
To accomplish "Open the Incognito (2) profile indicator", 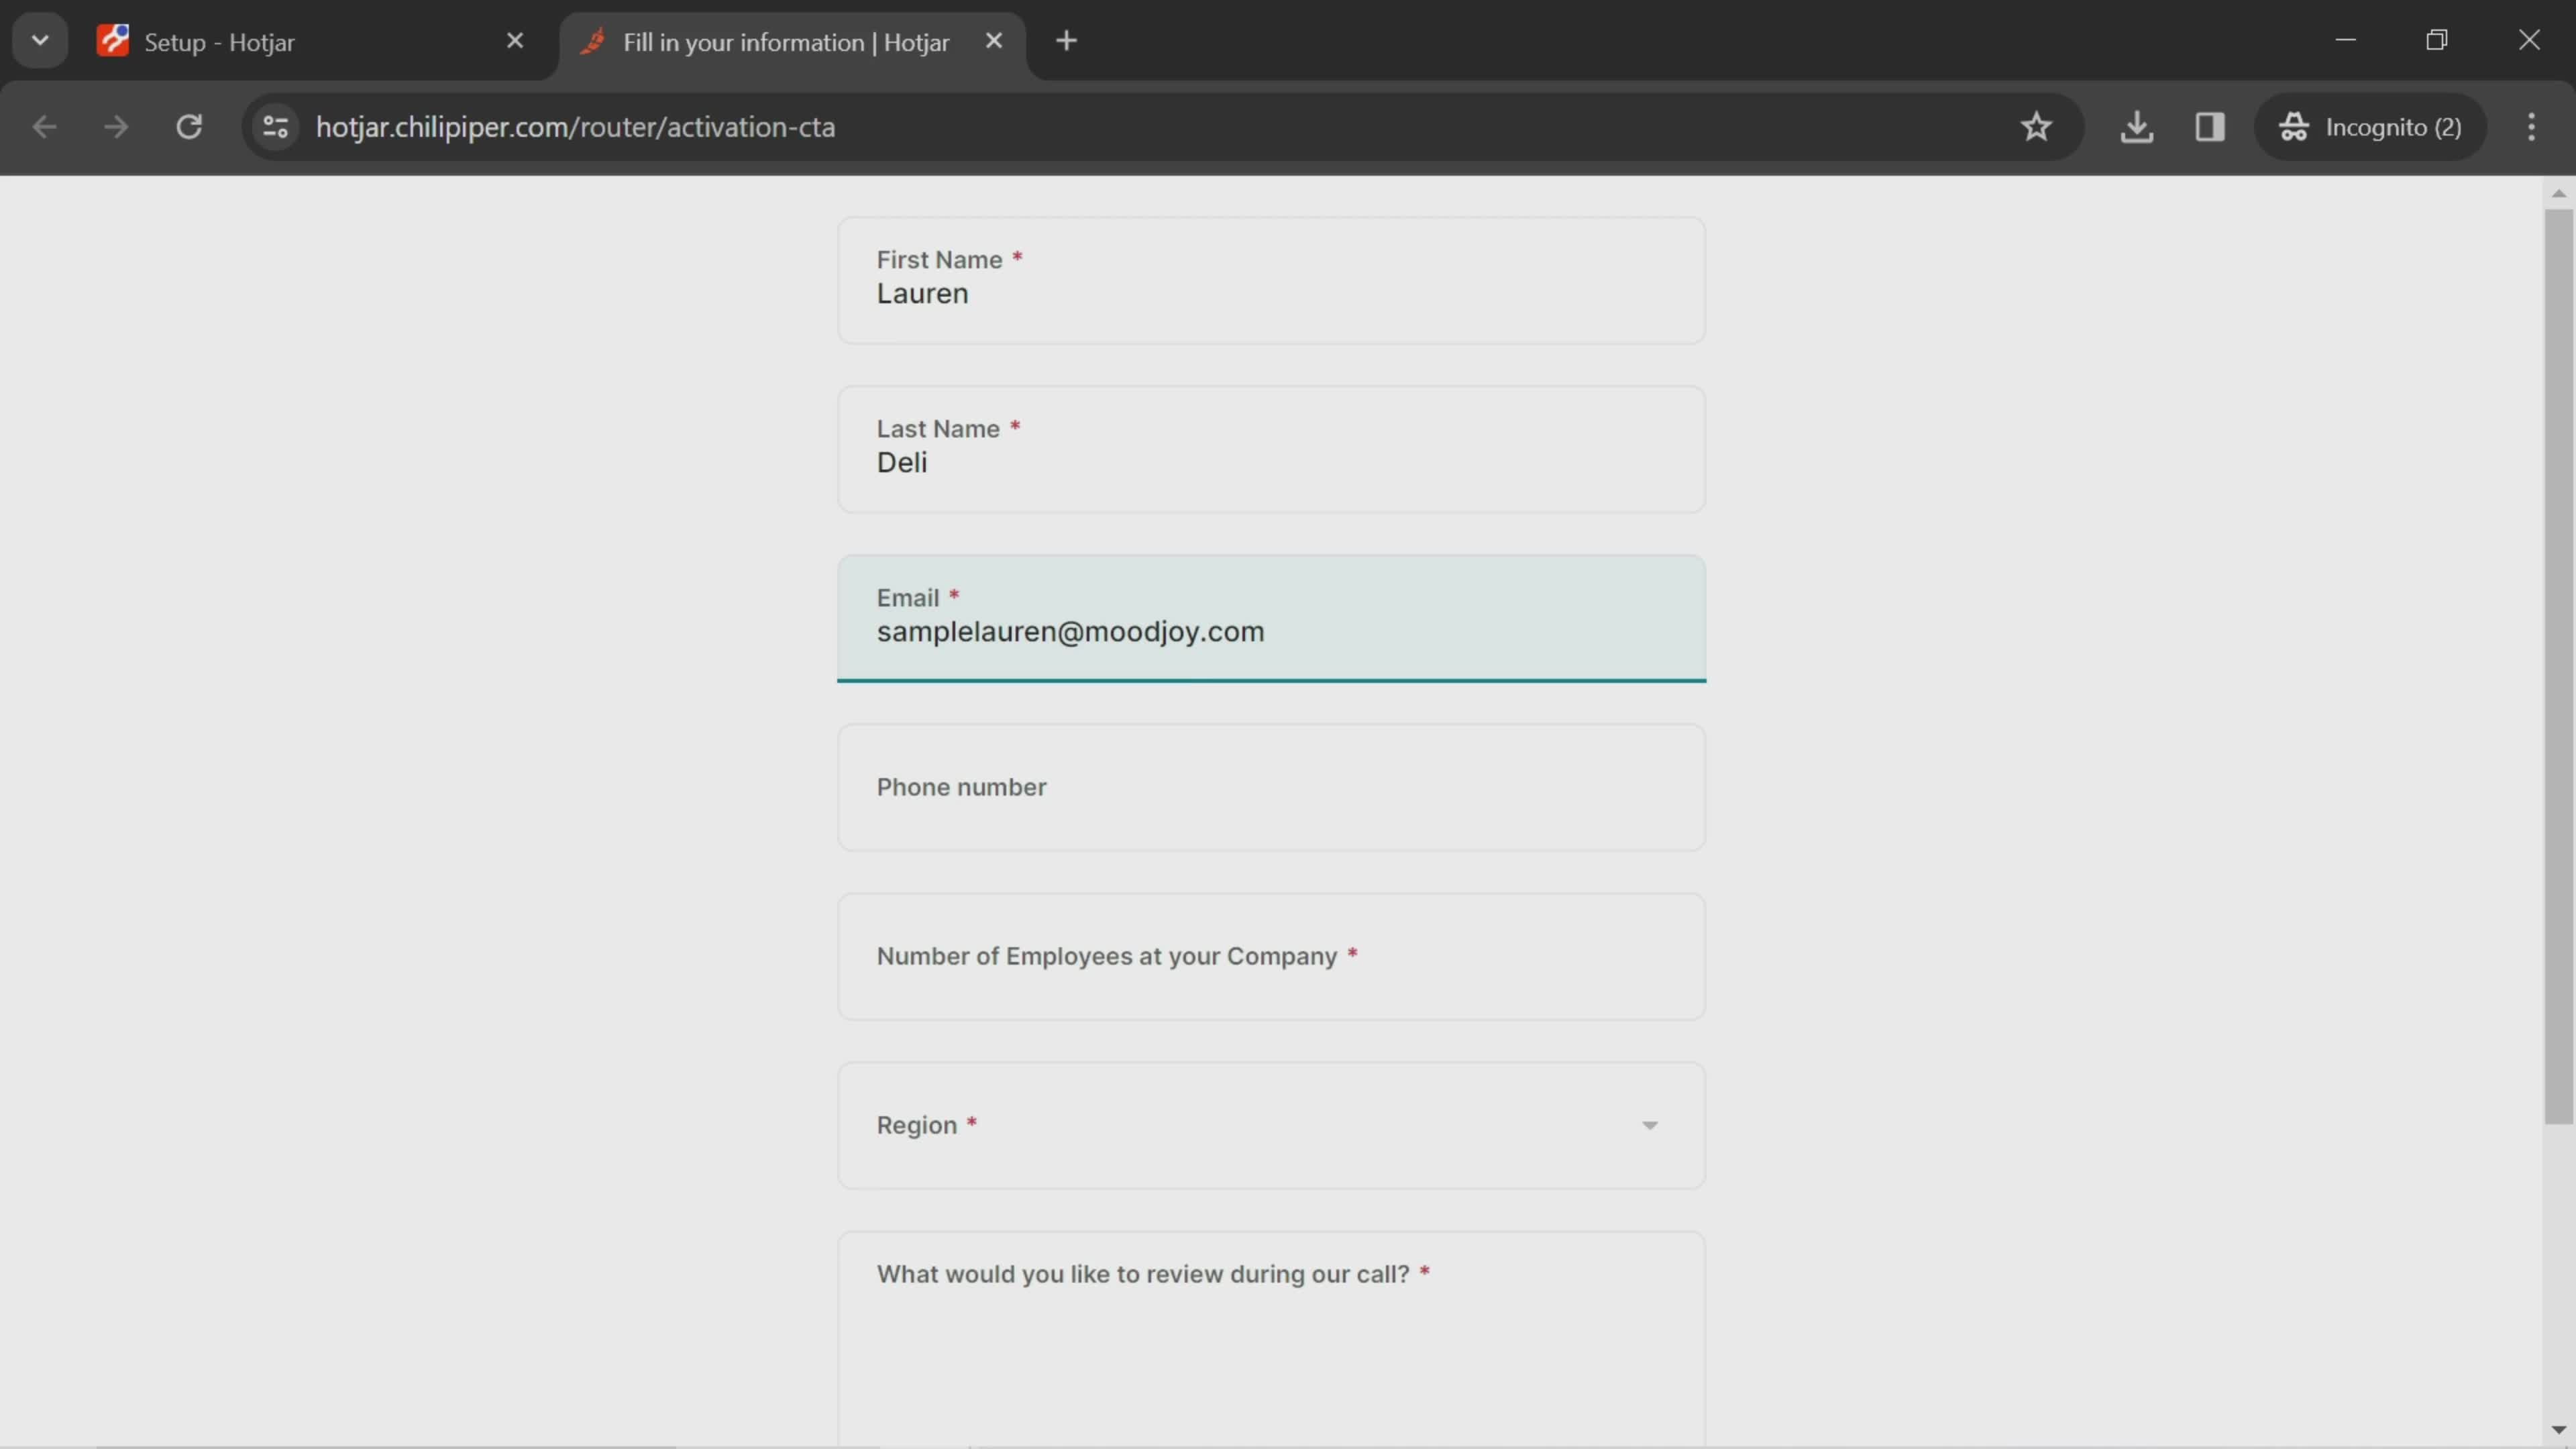I will pos(2369,127).
